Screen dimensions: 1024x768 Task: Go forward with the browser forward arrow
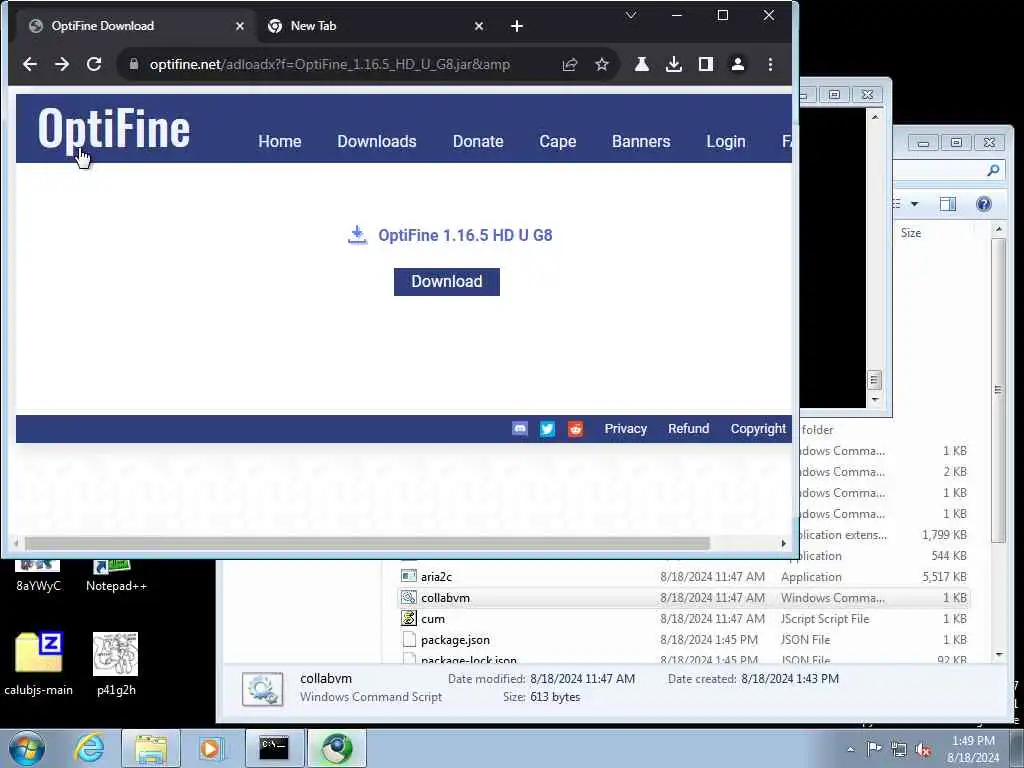(x=62, y=64)
